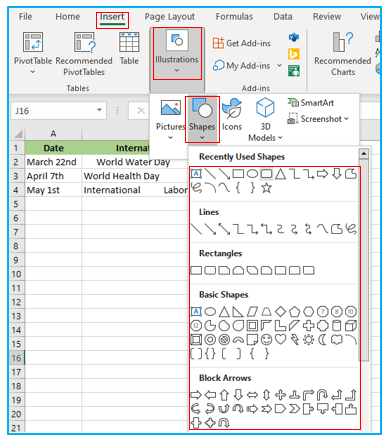Go to the Data tab
Image resolution: width=389 pixels, height=442 pixels.
tap(283, 16)
